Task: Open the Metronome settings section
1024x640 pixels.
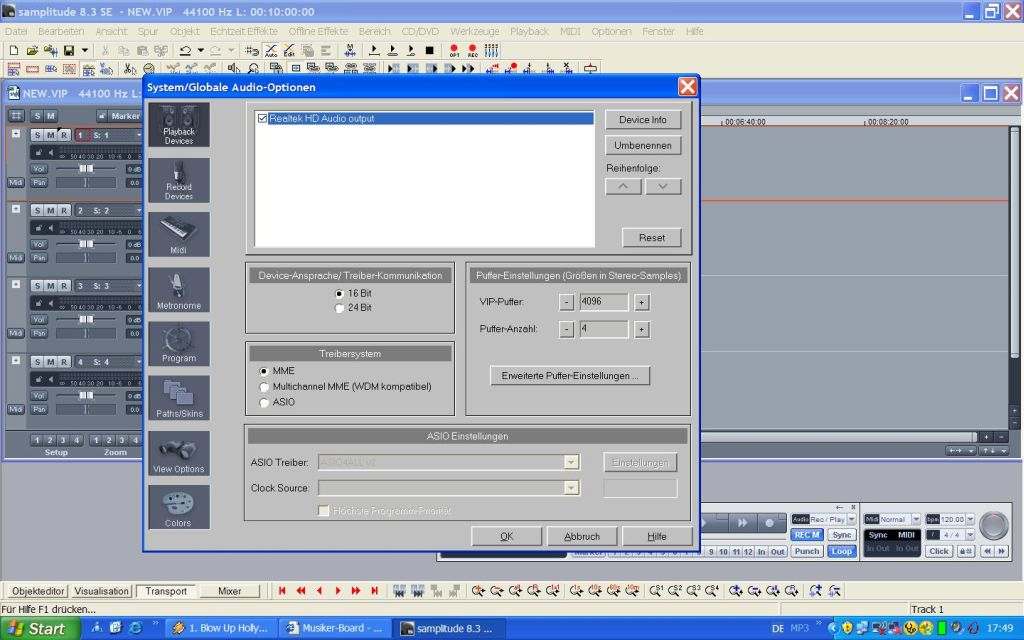Action: 178,289
